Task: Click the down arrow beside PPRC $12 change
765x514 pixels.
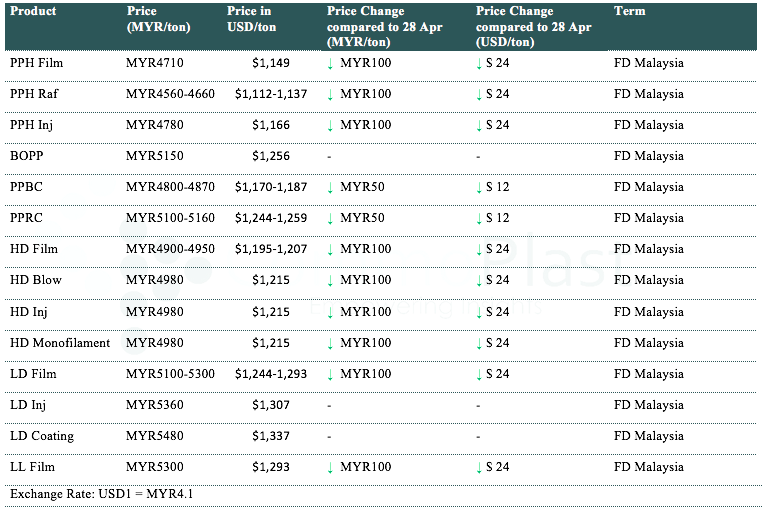Action: (480, 219)
